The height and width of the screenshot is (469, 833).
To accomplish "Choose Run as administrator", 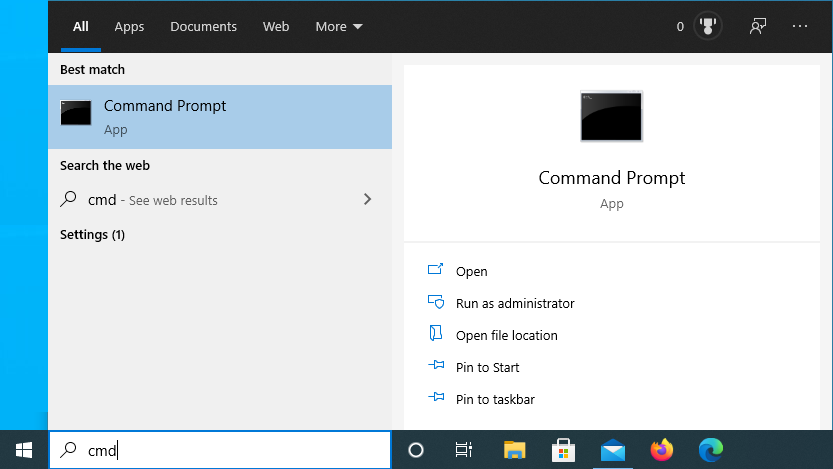I will (x=514, y=303).
